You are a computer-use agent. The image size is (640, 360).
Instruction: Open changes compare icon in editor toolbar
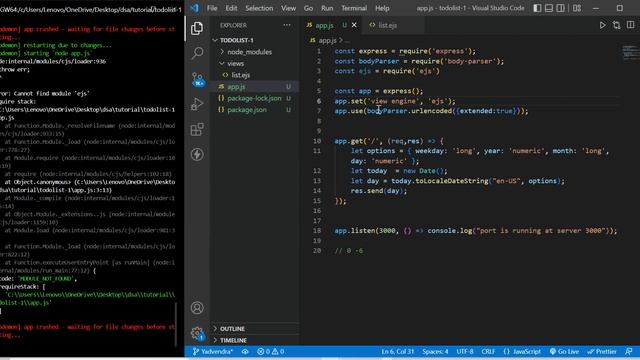616,25
